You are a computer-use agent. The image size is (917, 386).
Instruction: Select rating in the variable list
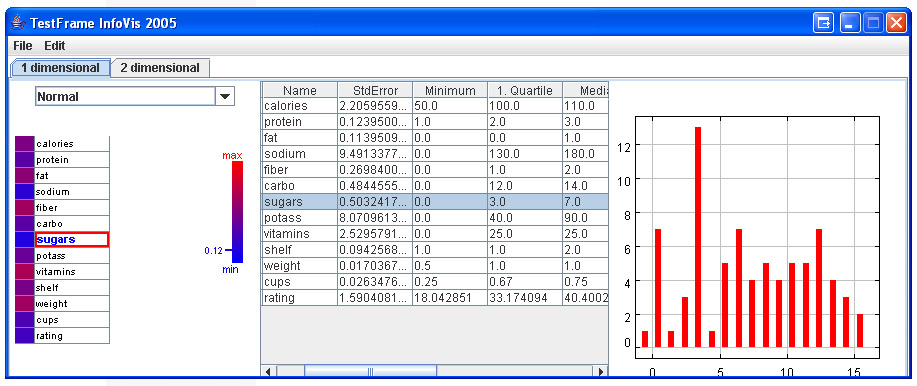tap(72, 336)
